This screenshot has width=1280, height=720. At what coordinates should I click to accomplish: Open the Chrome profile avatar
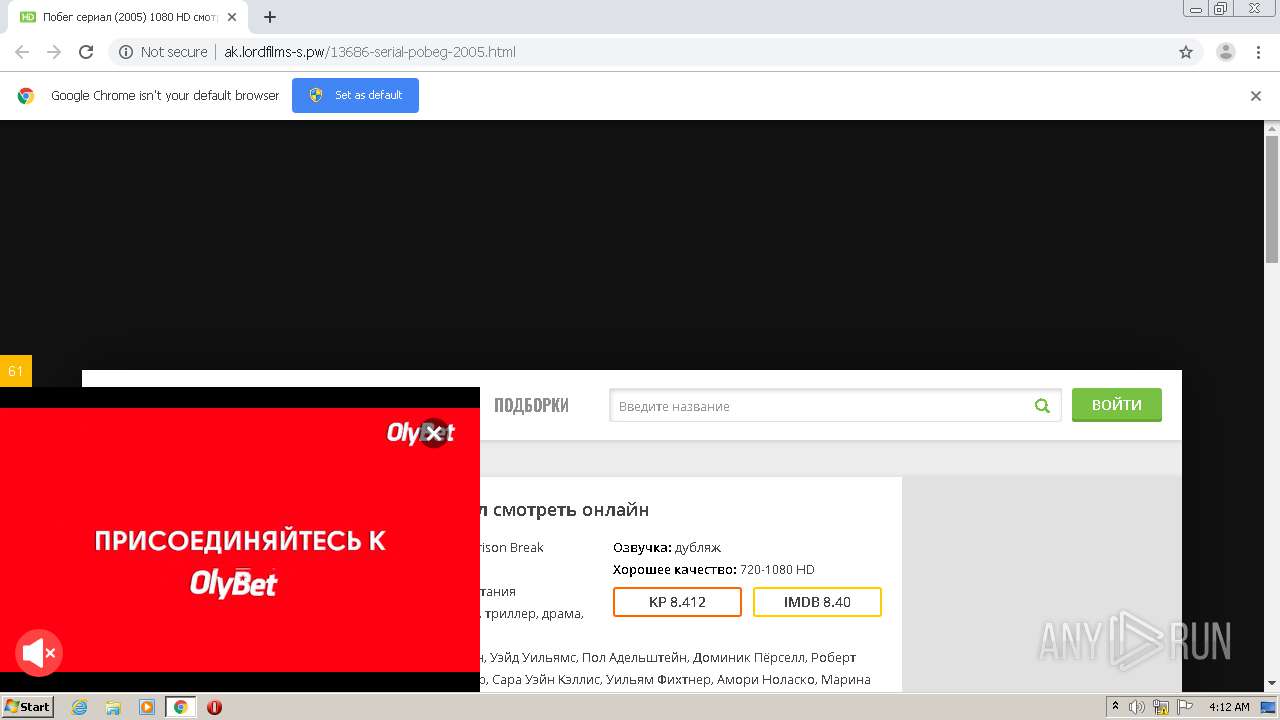pyautogui.click(x=1225, y=52)
